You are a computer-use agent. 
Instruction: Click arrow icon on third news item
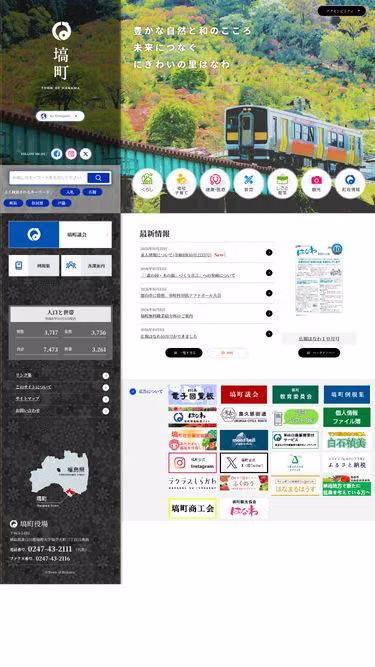(269, 293)
